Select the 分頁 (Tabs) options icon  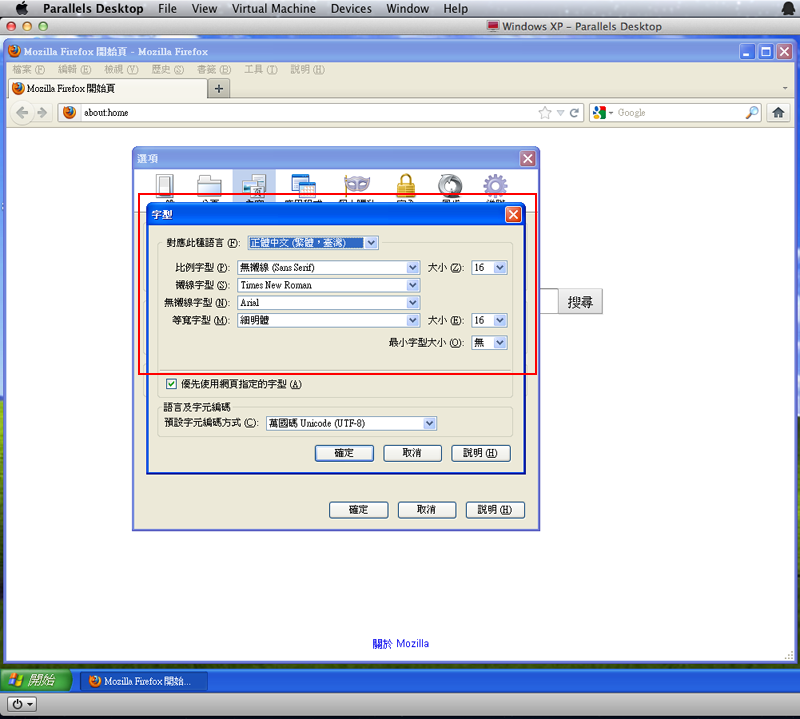(x=208, y=185)
